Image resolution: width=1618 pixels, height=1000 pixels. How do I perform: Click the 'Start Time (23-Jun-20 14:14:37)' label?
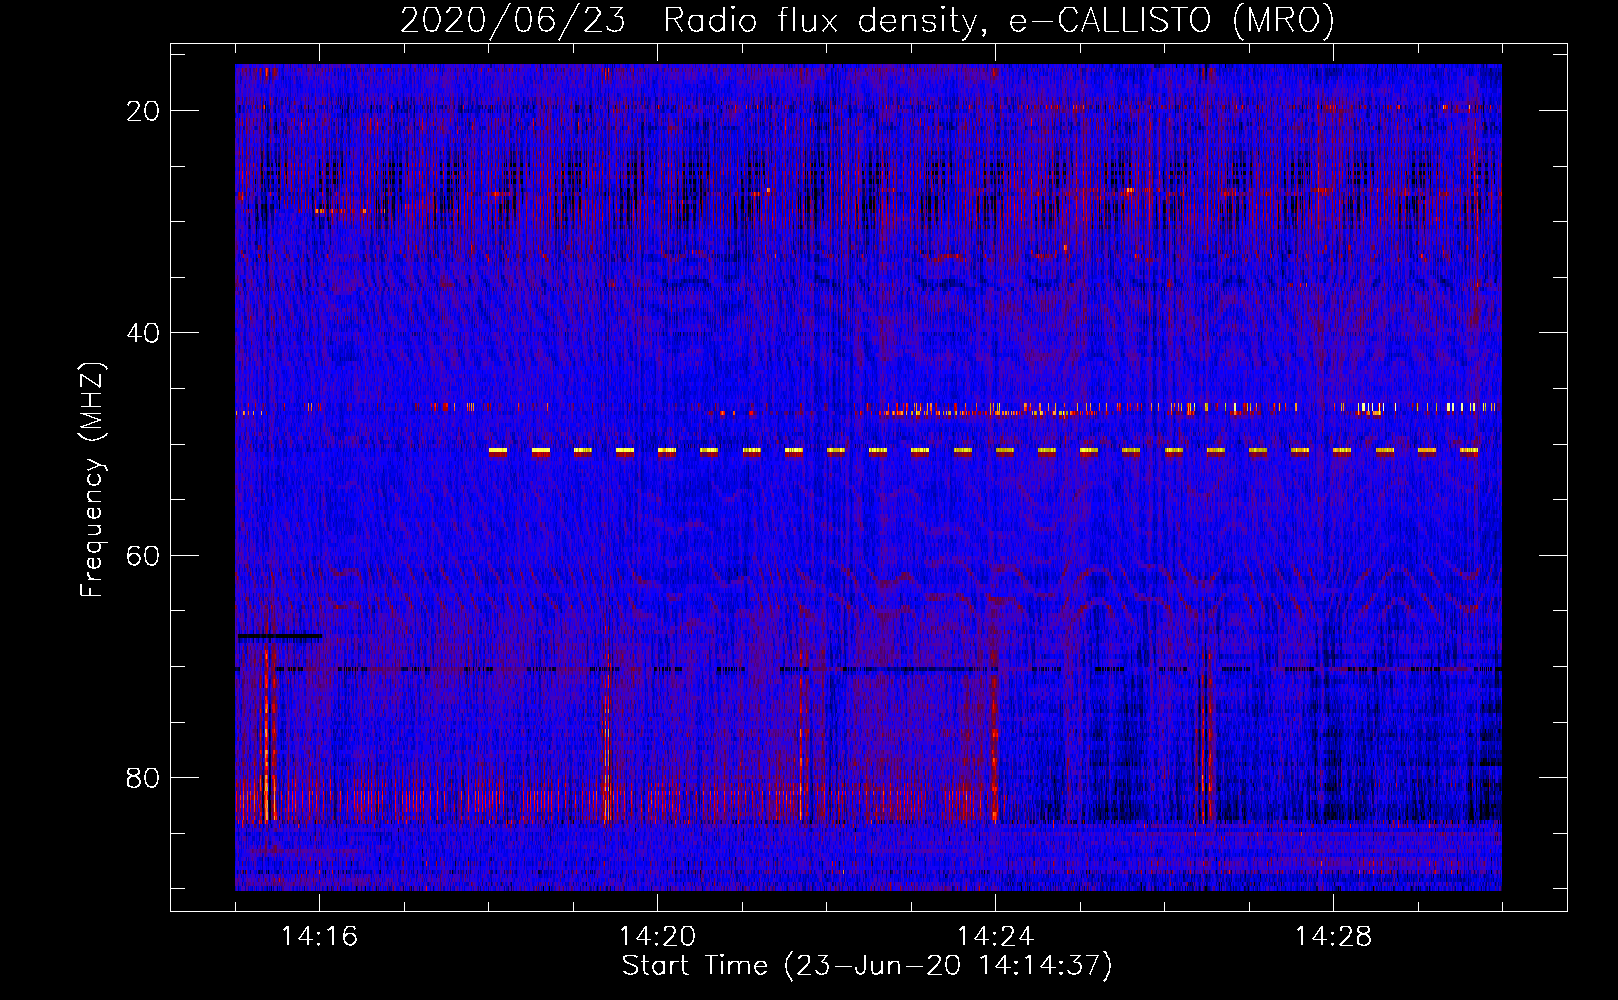click(867, 966)
